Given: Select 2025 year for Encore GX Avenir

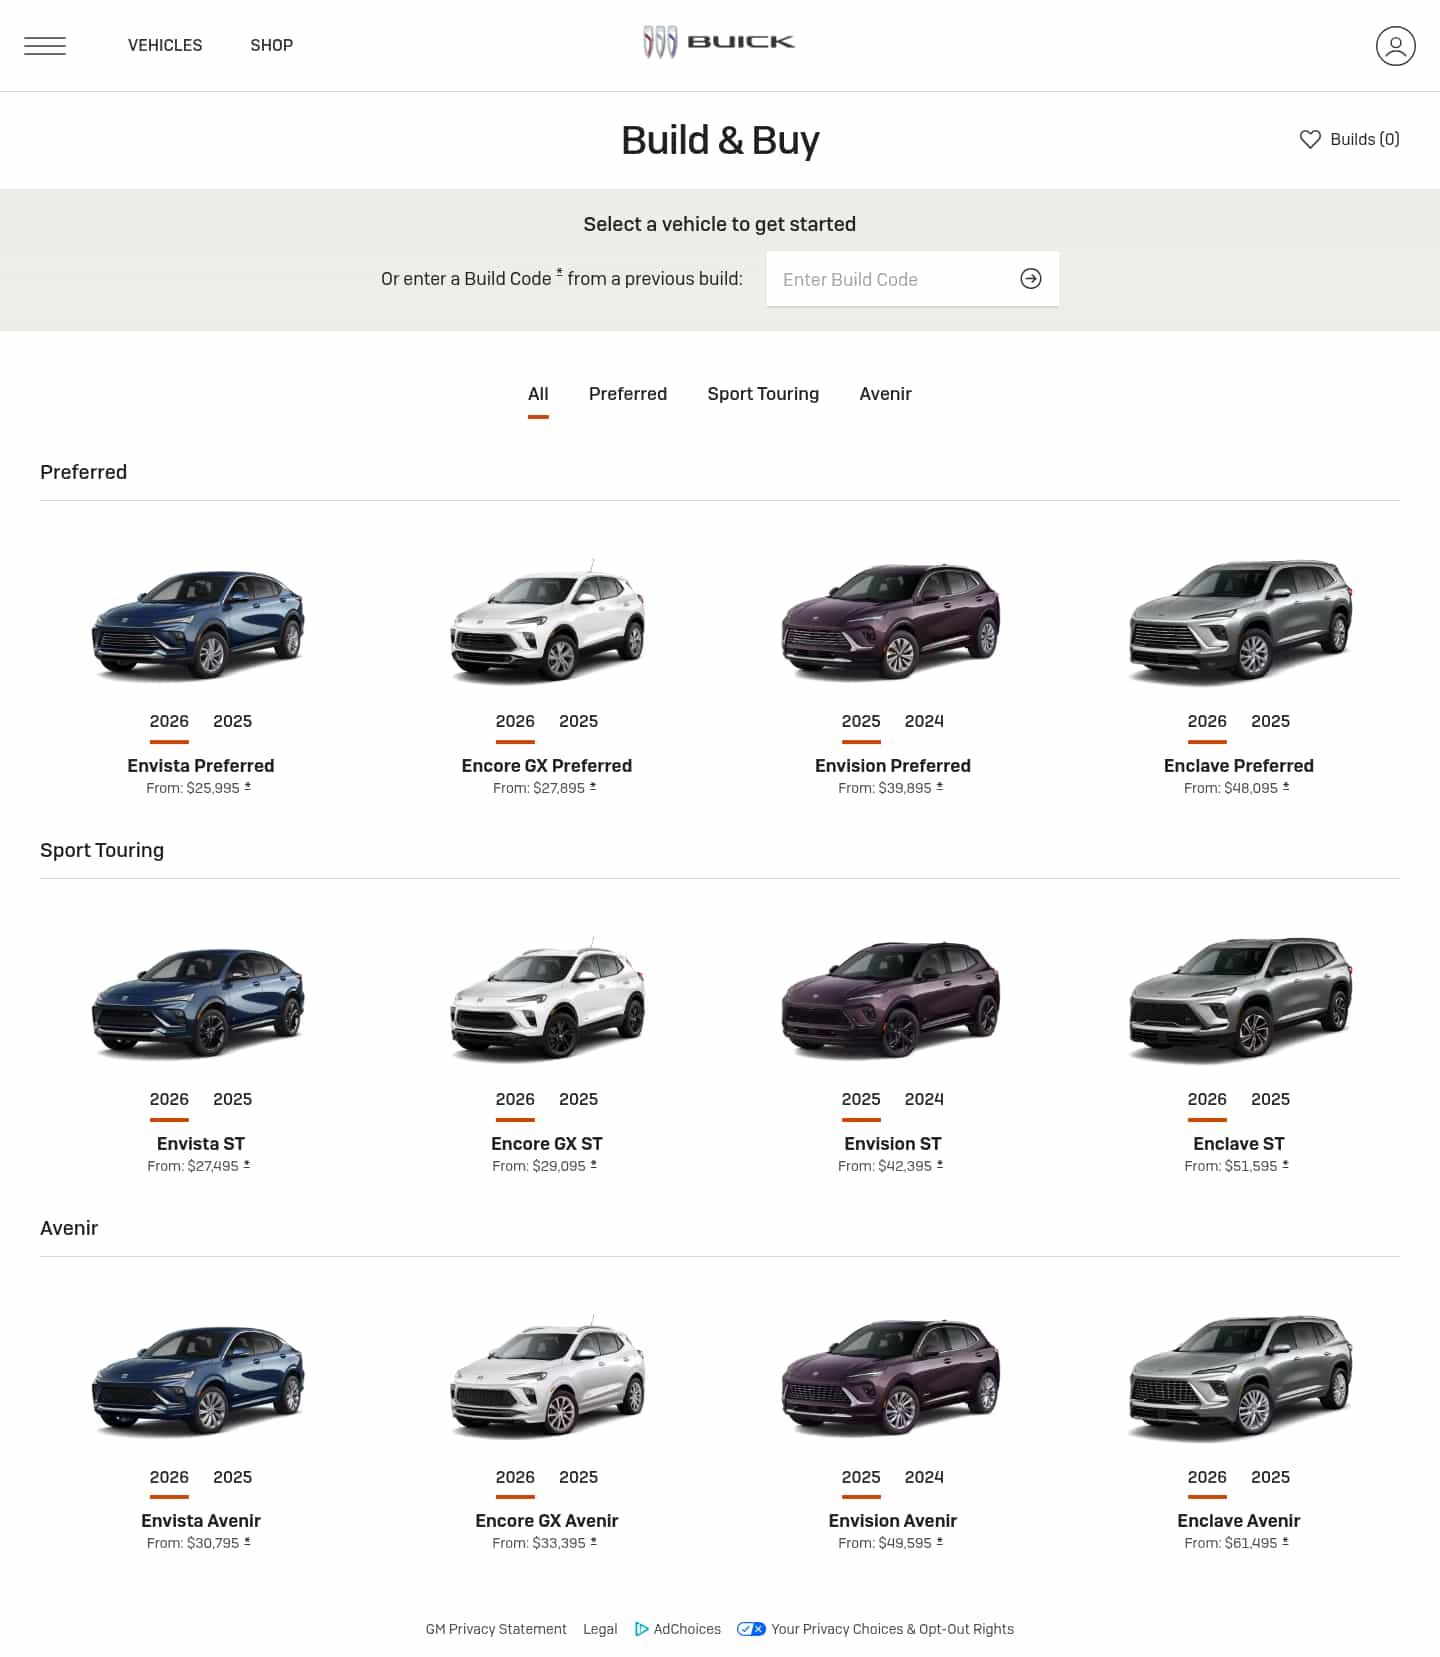Looking at the screenshot, I should tap(579, 1477).
